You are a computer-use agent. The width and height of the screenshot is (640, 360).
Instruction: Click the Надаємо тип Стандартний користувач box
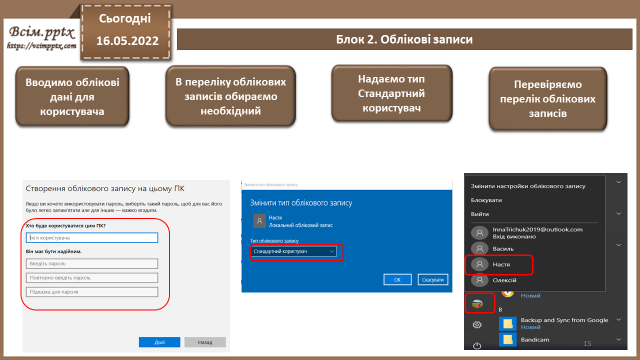click(x=392, y=93)
